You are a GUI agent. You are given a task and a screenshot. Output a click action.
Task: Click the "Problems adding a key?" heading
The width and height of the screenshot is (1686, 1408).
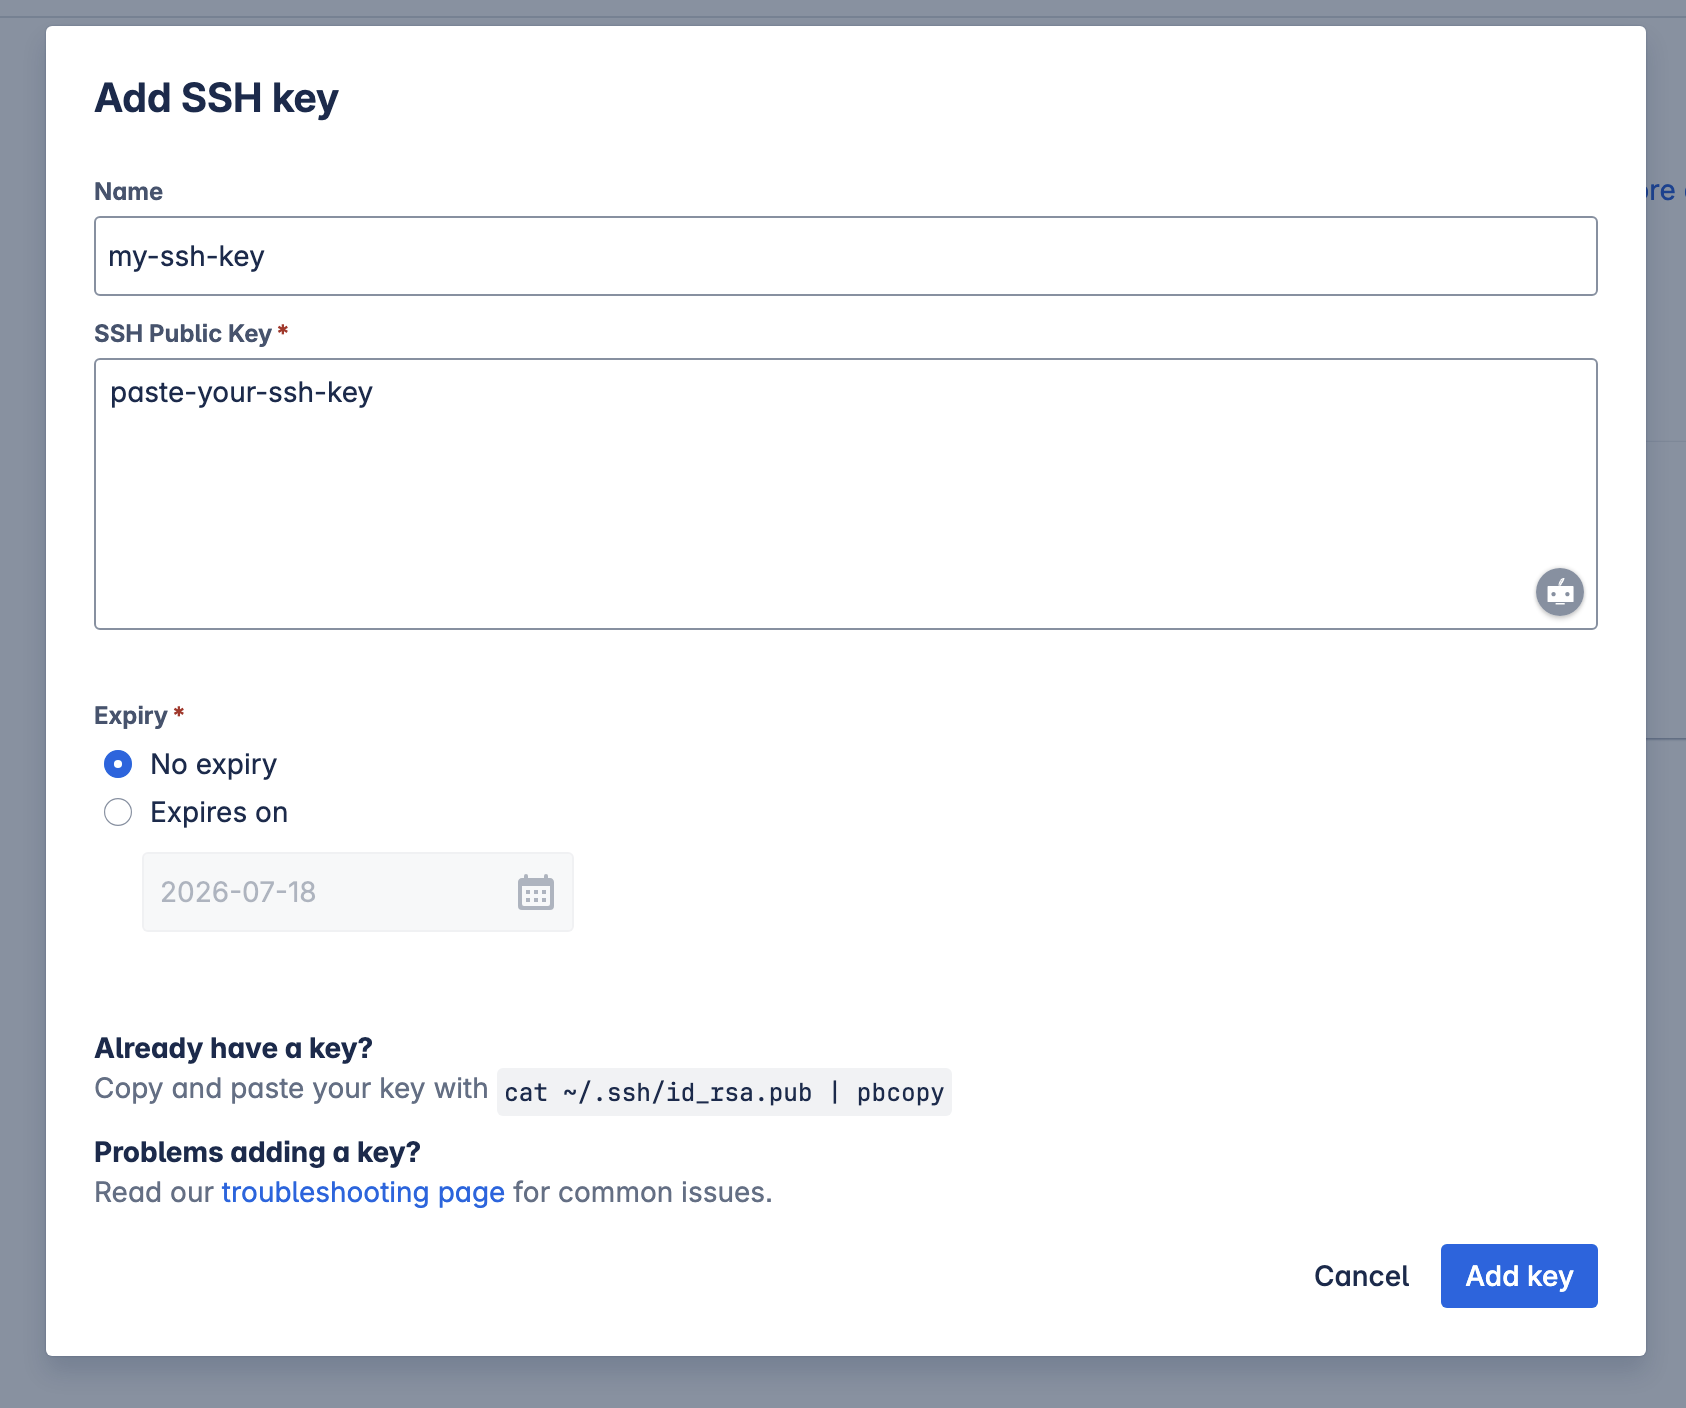pyautogui.click(x=257, y=1152)
